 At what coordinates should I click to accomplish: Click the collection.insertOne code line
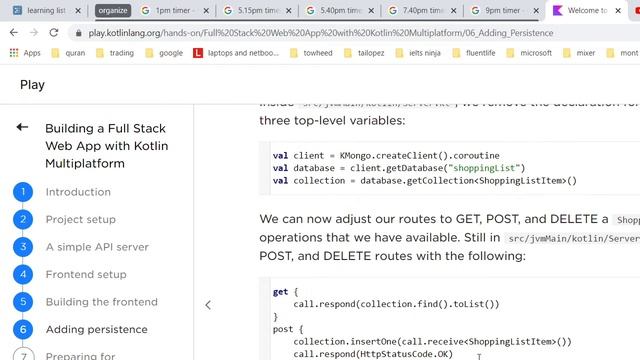(x=432, y=342)
